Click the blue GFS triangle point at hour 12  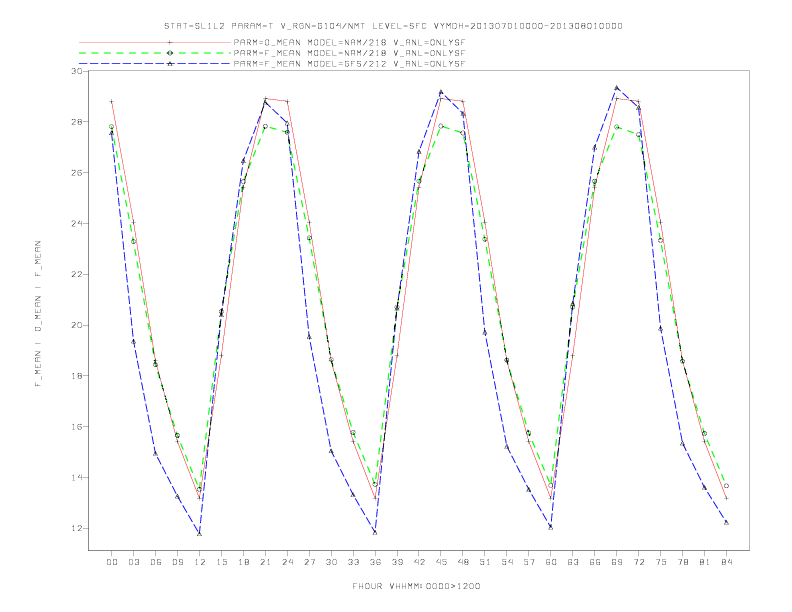tap(200, 533)
